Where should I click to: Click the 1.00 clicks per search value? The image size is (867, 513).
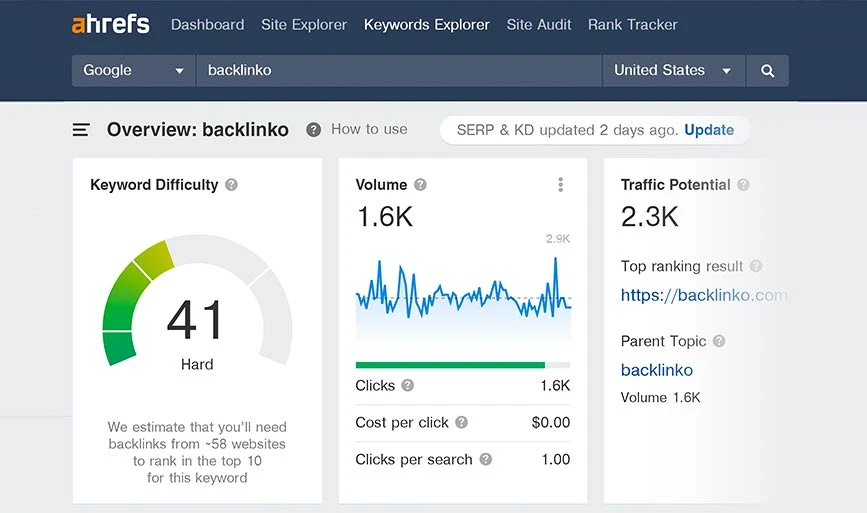coord(556,459)
